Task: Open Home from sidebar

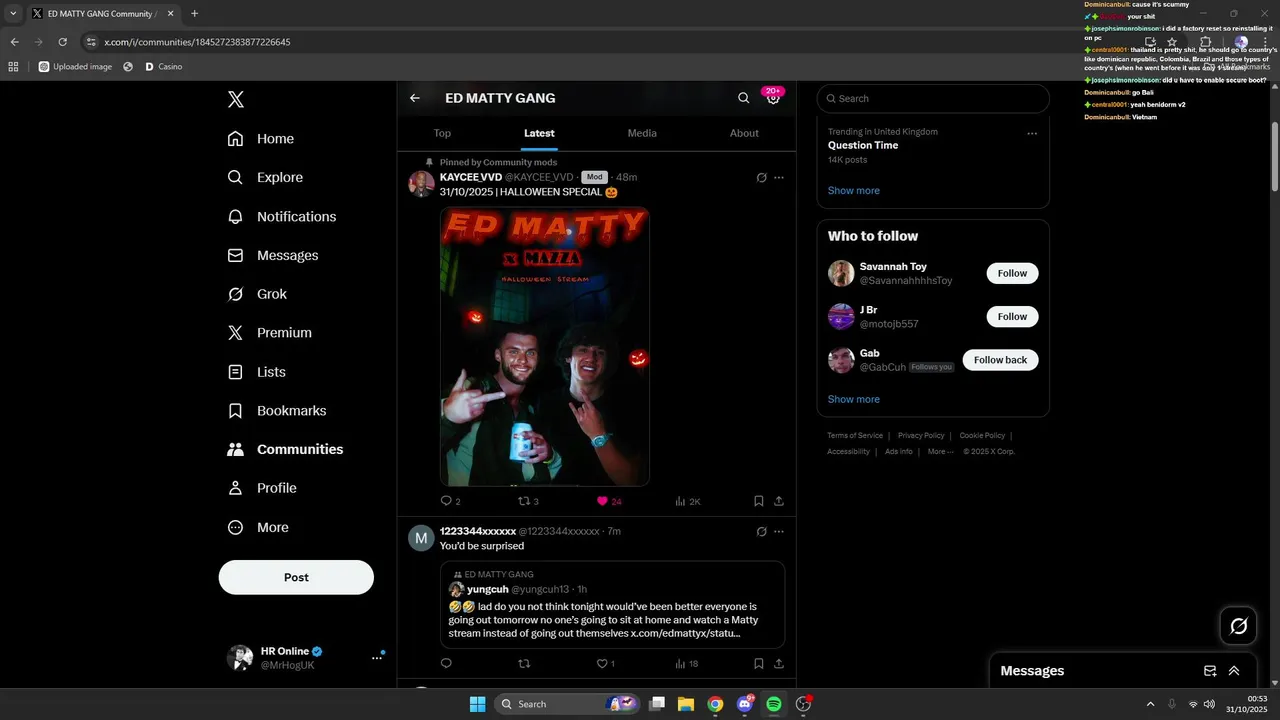Action: 261,139
